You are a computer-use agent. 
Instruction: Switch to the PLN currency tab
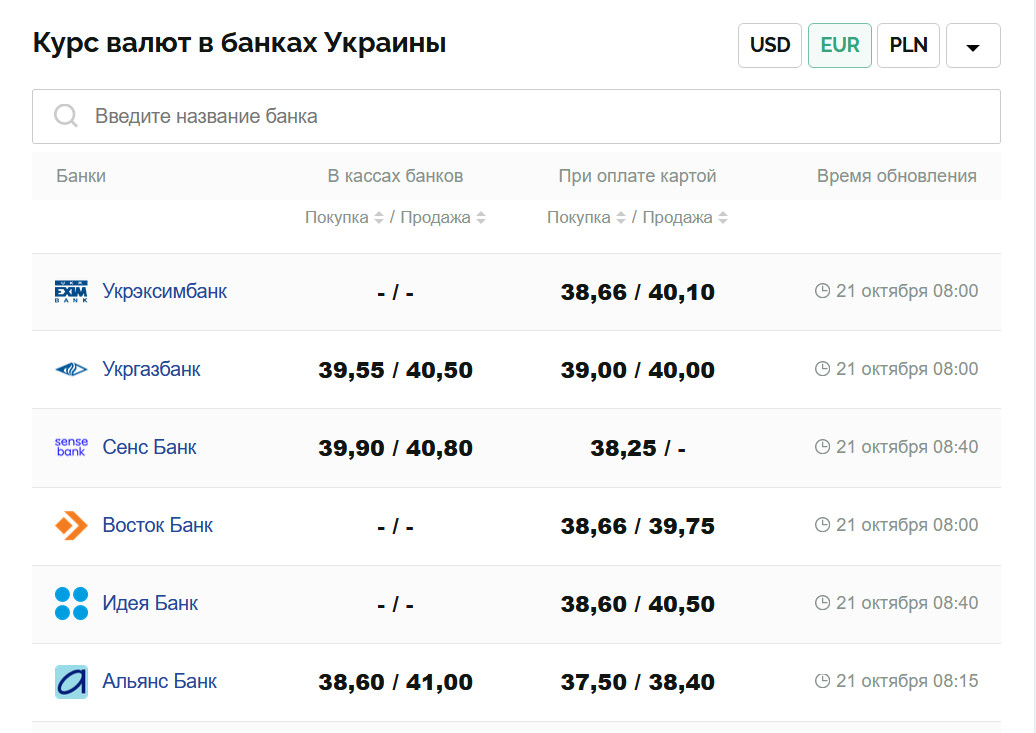(908, 45)
